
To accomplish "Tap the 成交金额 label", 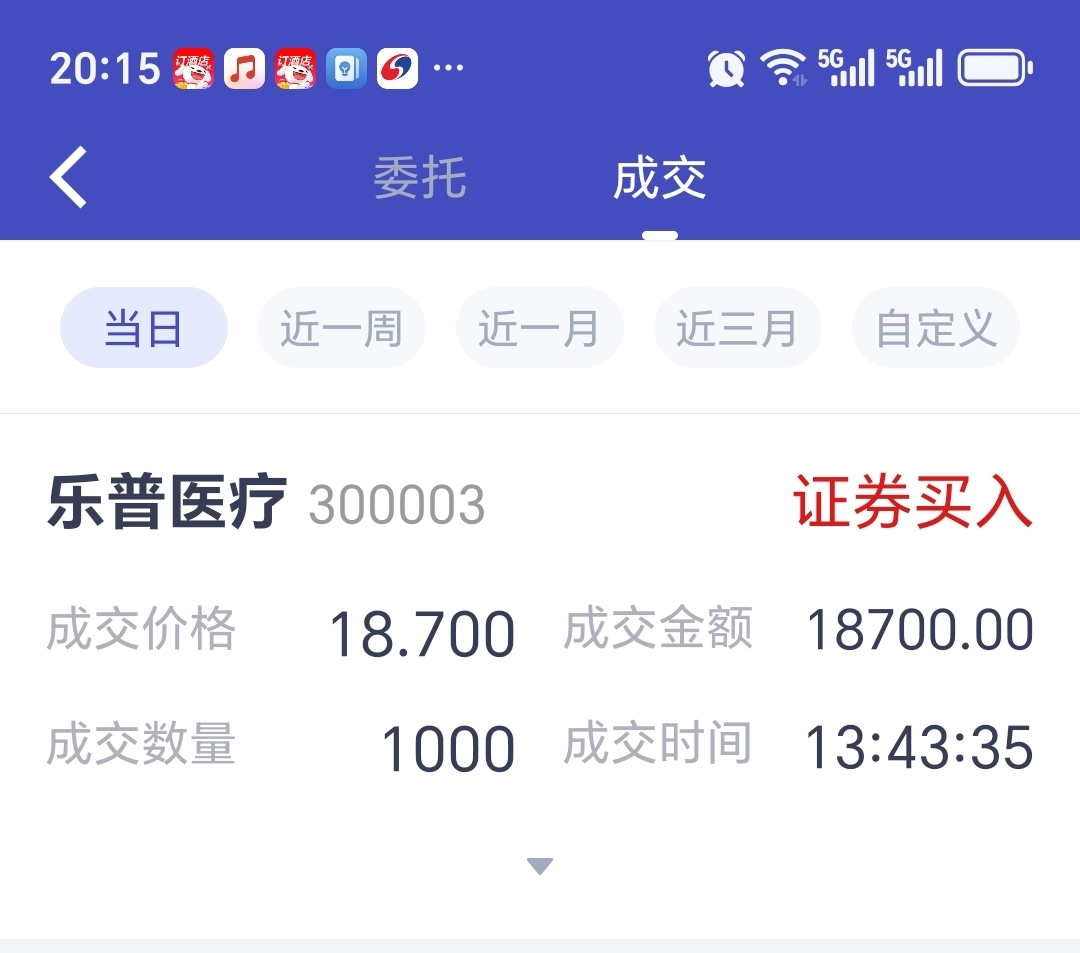I will point(658,627).
